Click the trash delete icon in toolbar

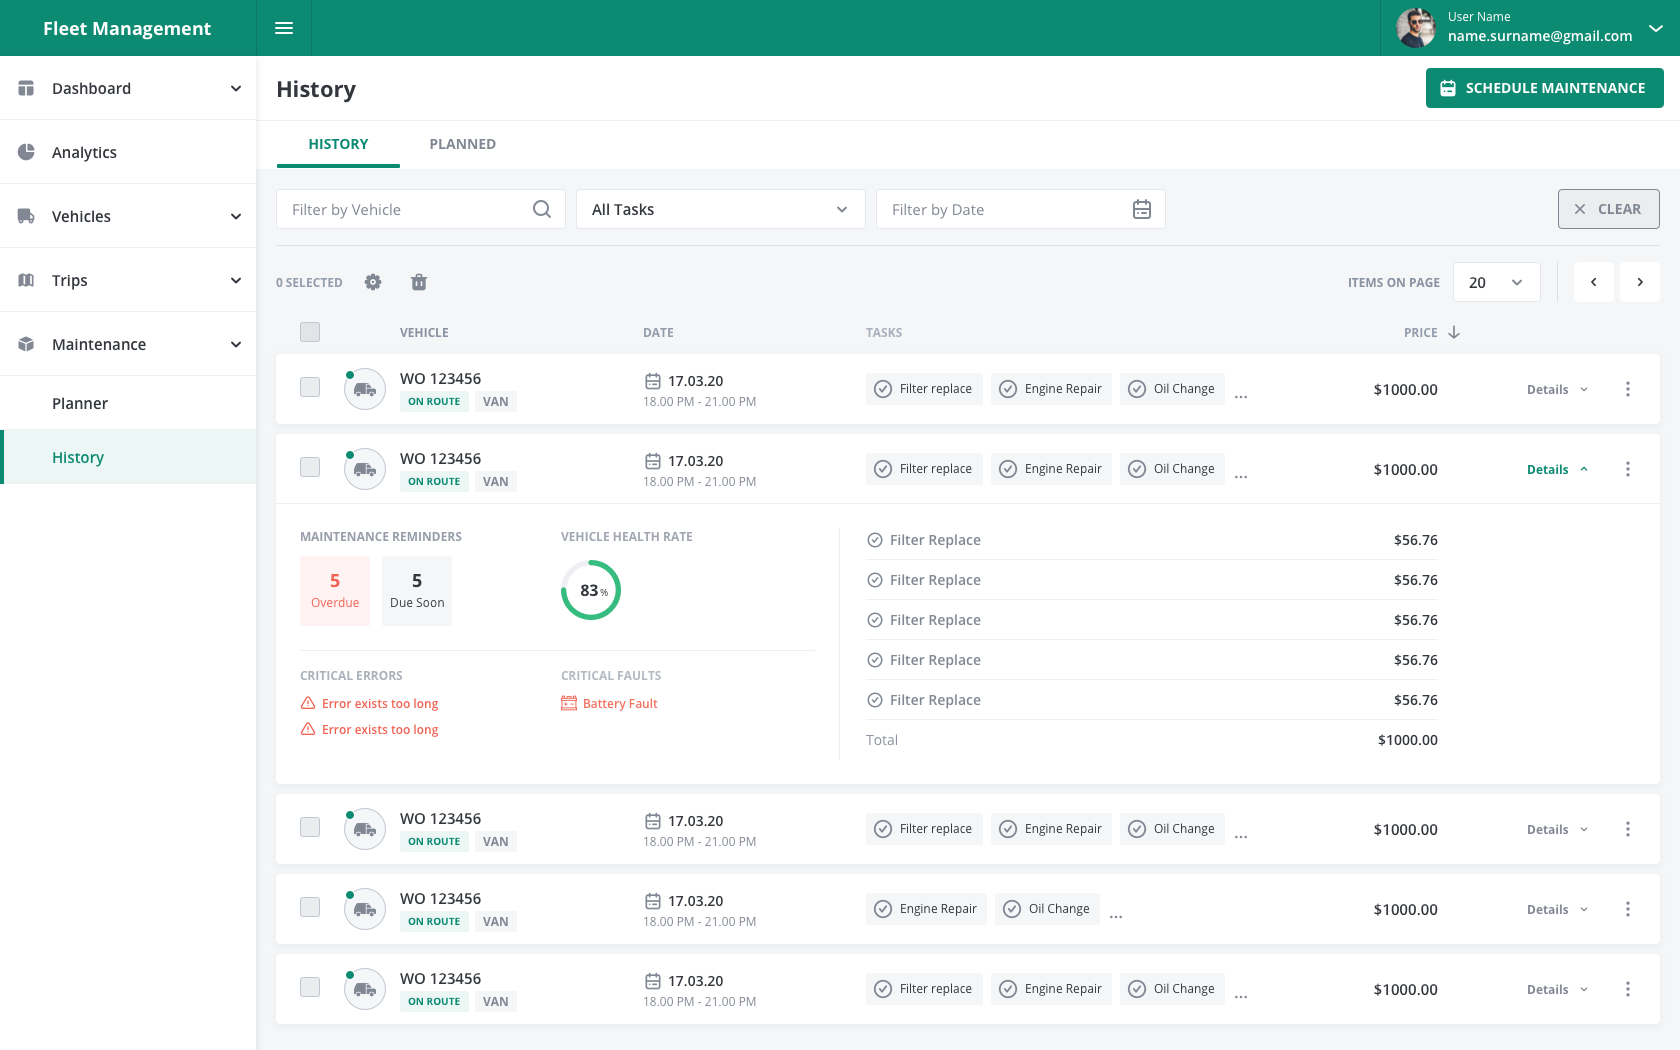pos(419,282)
